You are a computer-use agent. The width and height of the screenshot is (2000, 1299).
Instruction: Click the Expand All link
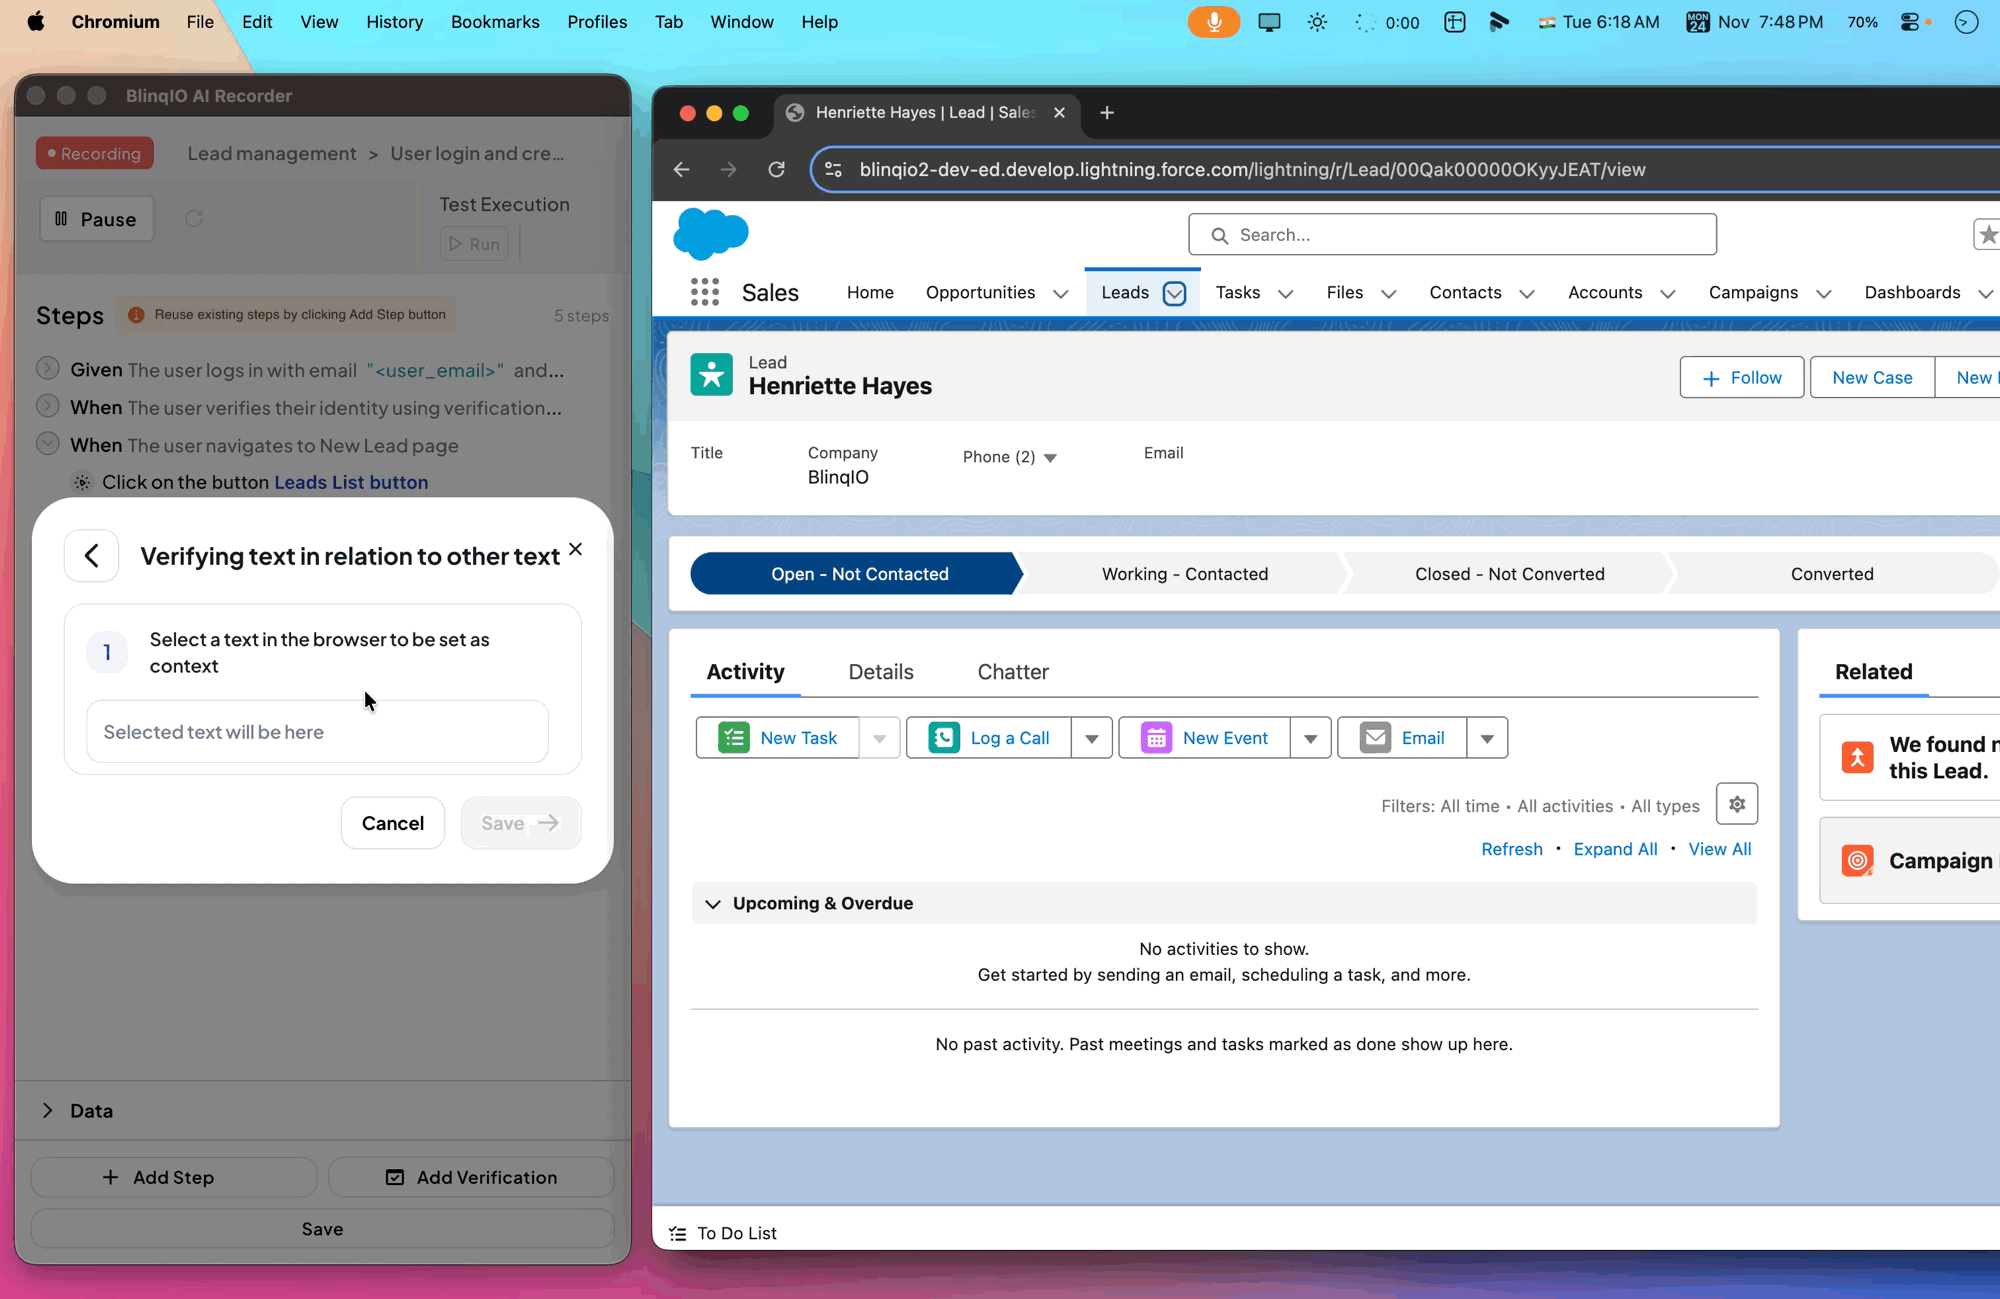point(1614,849)
